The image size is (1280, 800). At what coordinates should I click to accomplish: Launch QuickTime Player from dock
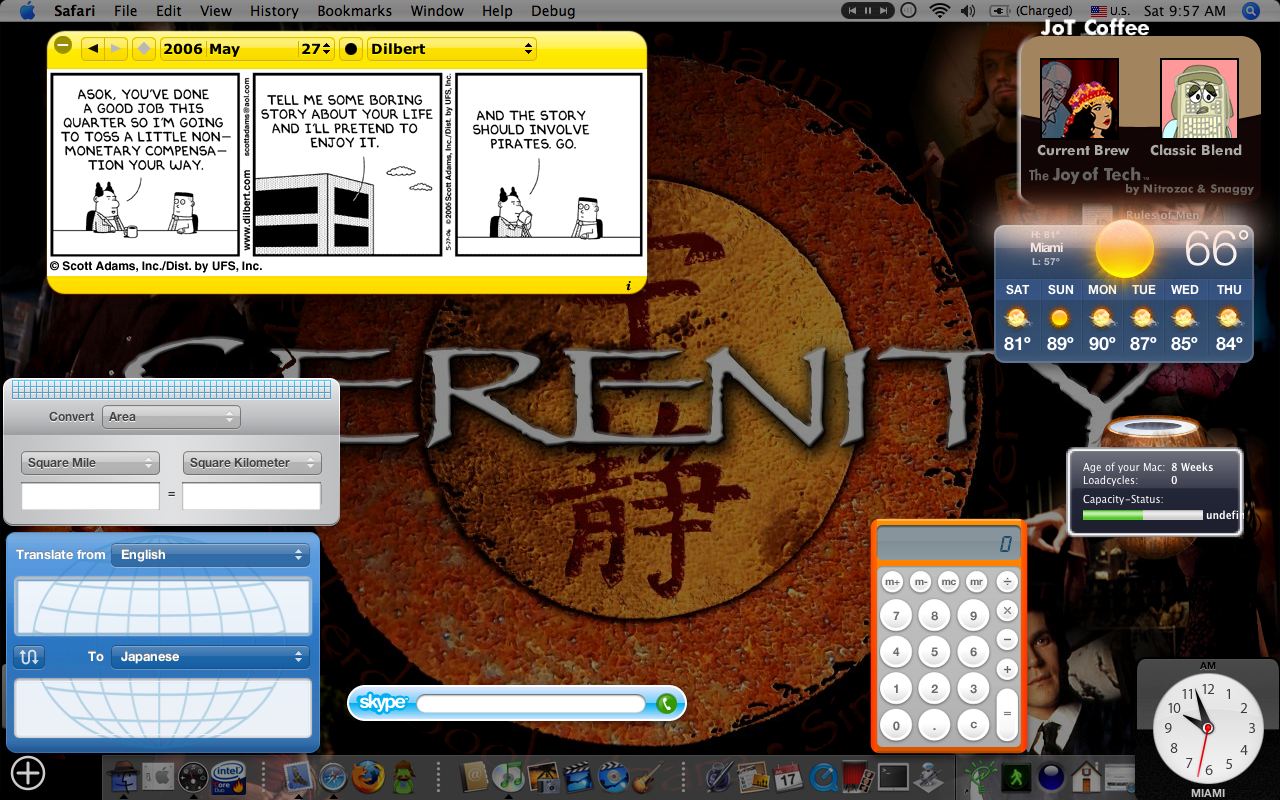tap(823, 777)
